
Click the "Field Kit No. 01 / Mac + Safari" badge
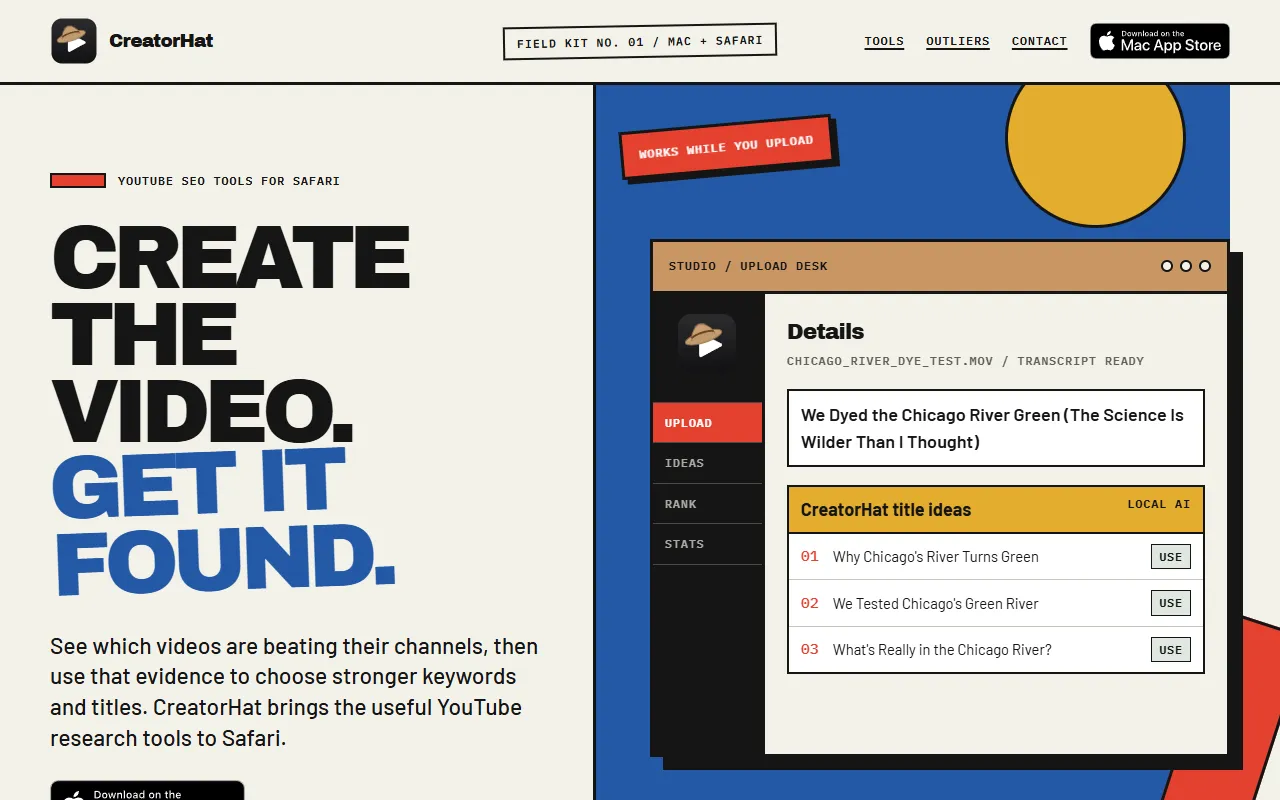point(640,42)
